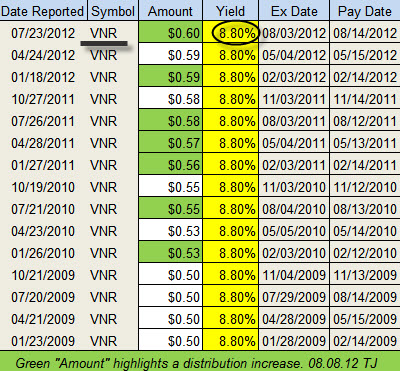Image resolution: width=400 pixels, height=371 pixels.
Task: Click the Symbol column header
Action: (x=113, y=11)
